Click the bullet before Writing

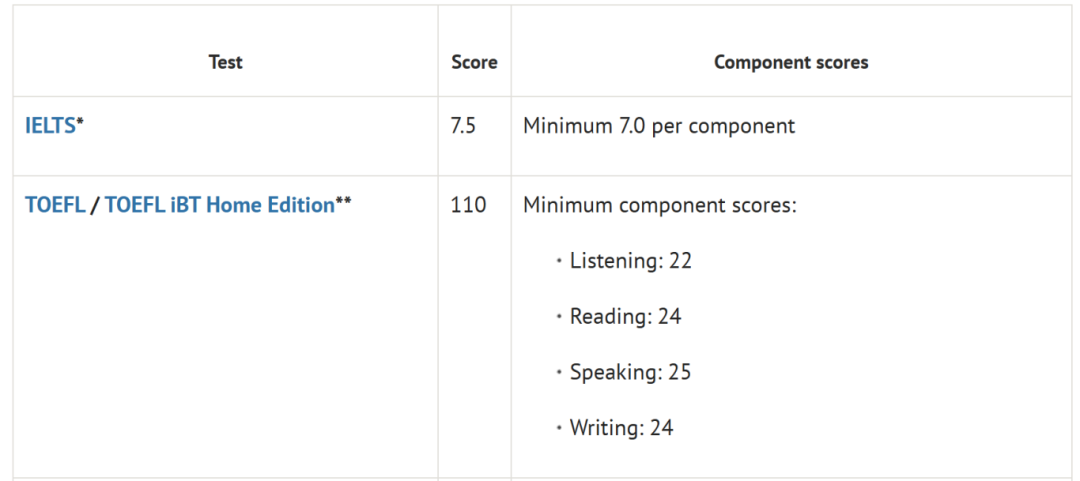tap(558, 429)
